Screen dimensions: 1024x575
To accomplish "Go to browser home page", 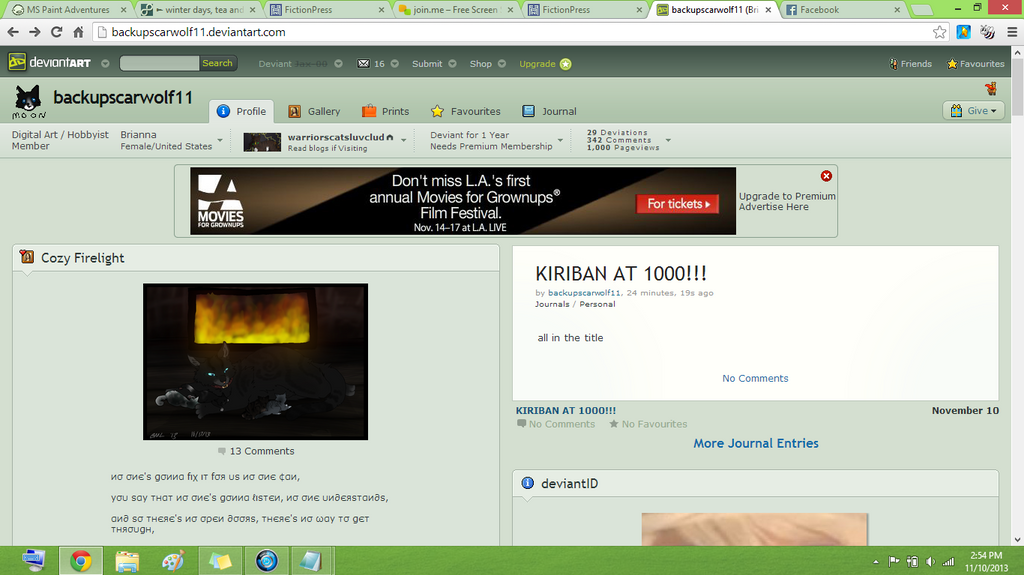I will 78,32.
